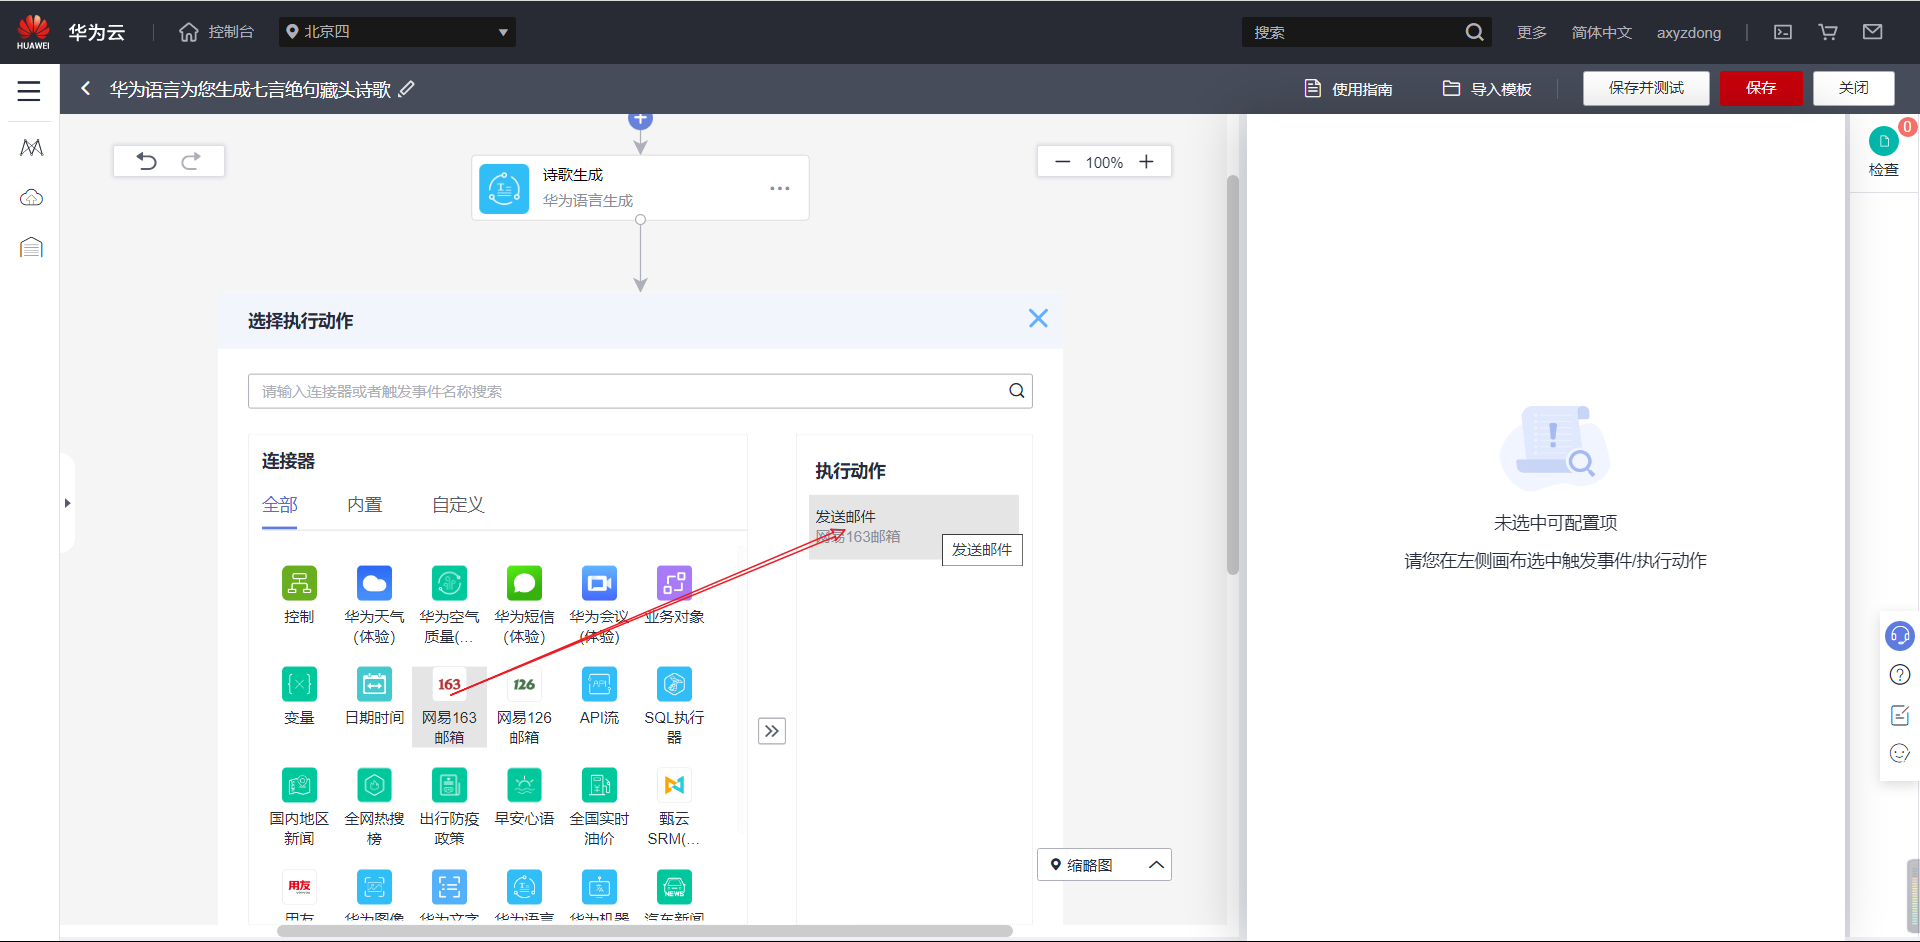Open the help question mark icon
1920x942 pixels.
point(1899,675)
